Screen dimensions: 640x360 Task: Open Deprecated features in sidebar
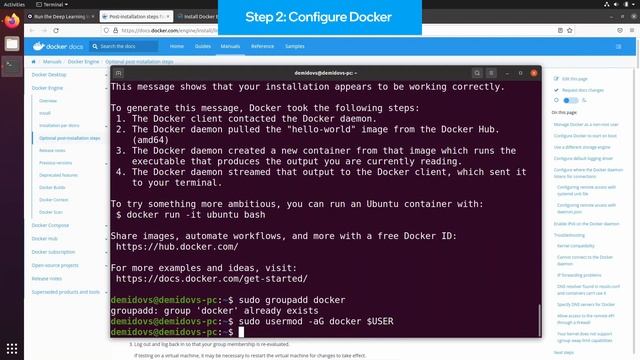[x=58, y=175]
